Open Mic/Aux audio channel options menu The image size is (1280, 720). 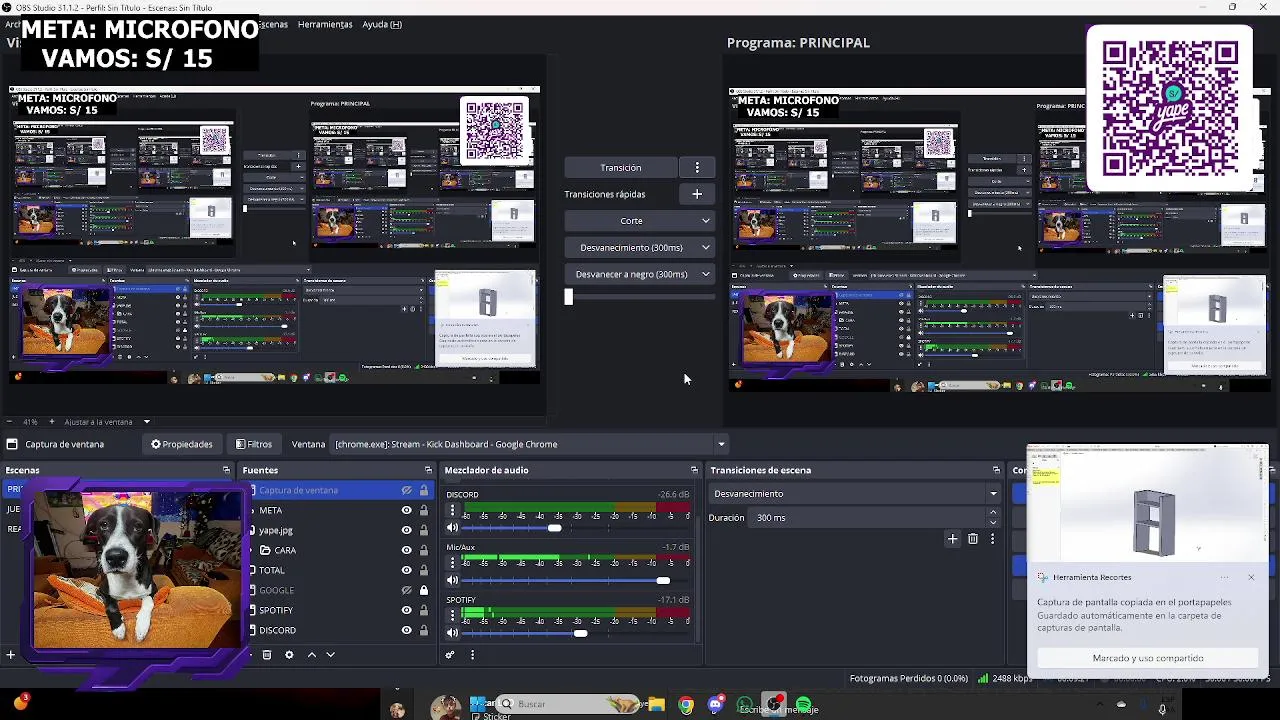(452, 563)
